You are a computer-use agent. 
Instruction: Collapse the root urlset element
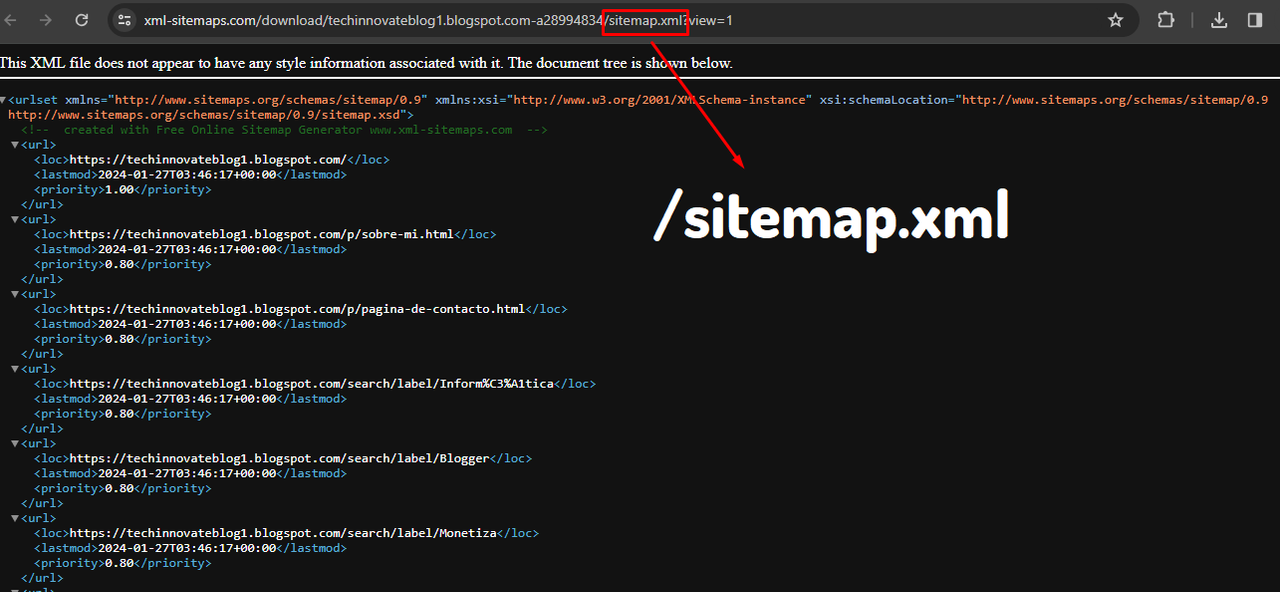[x=3, y=100]
